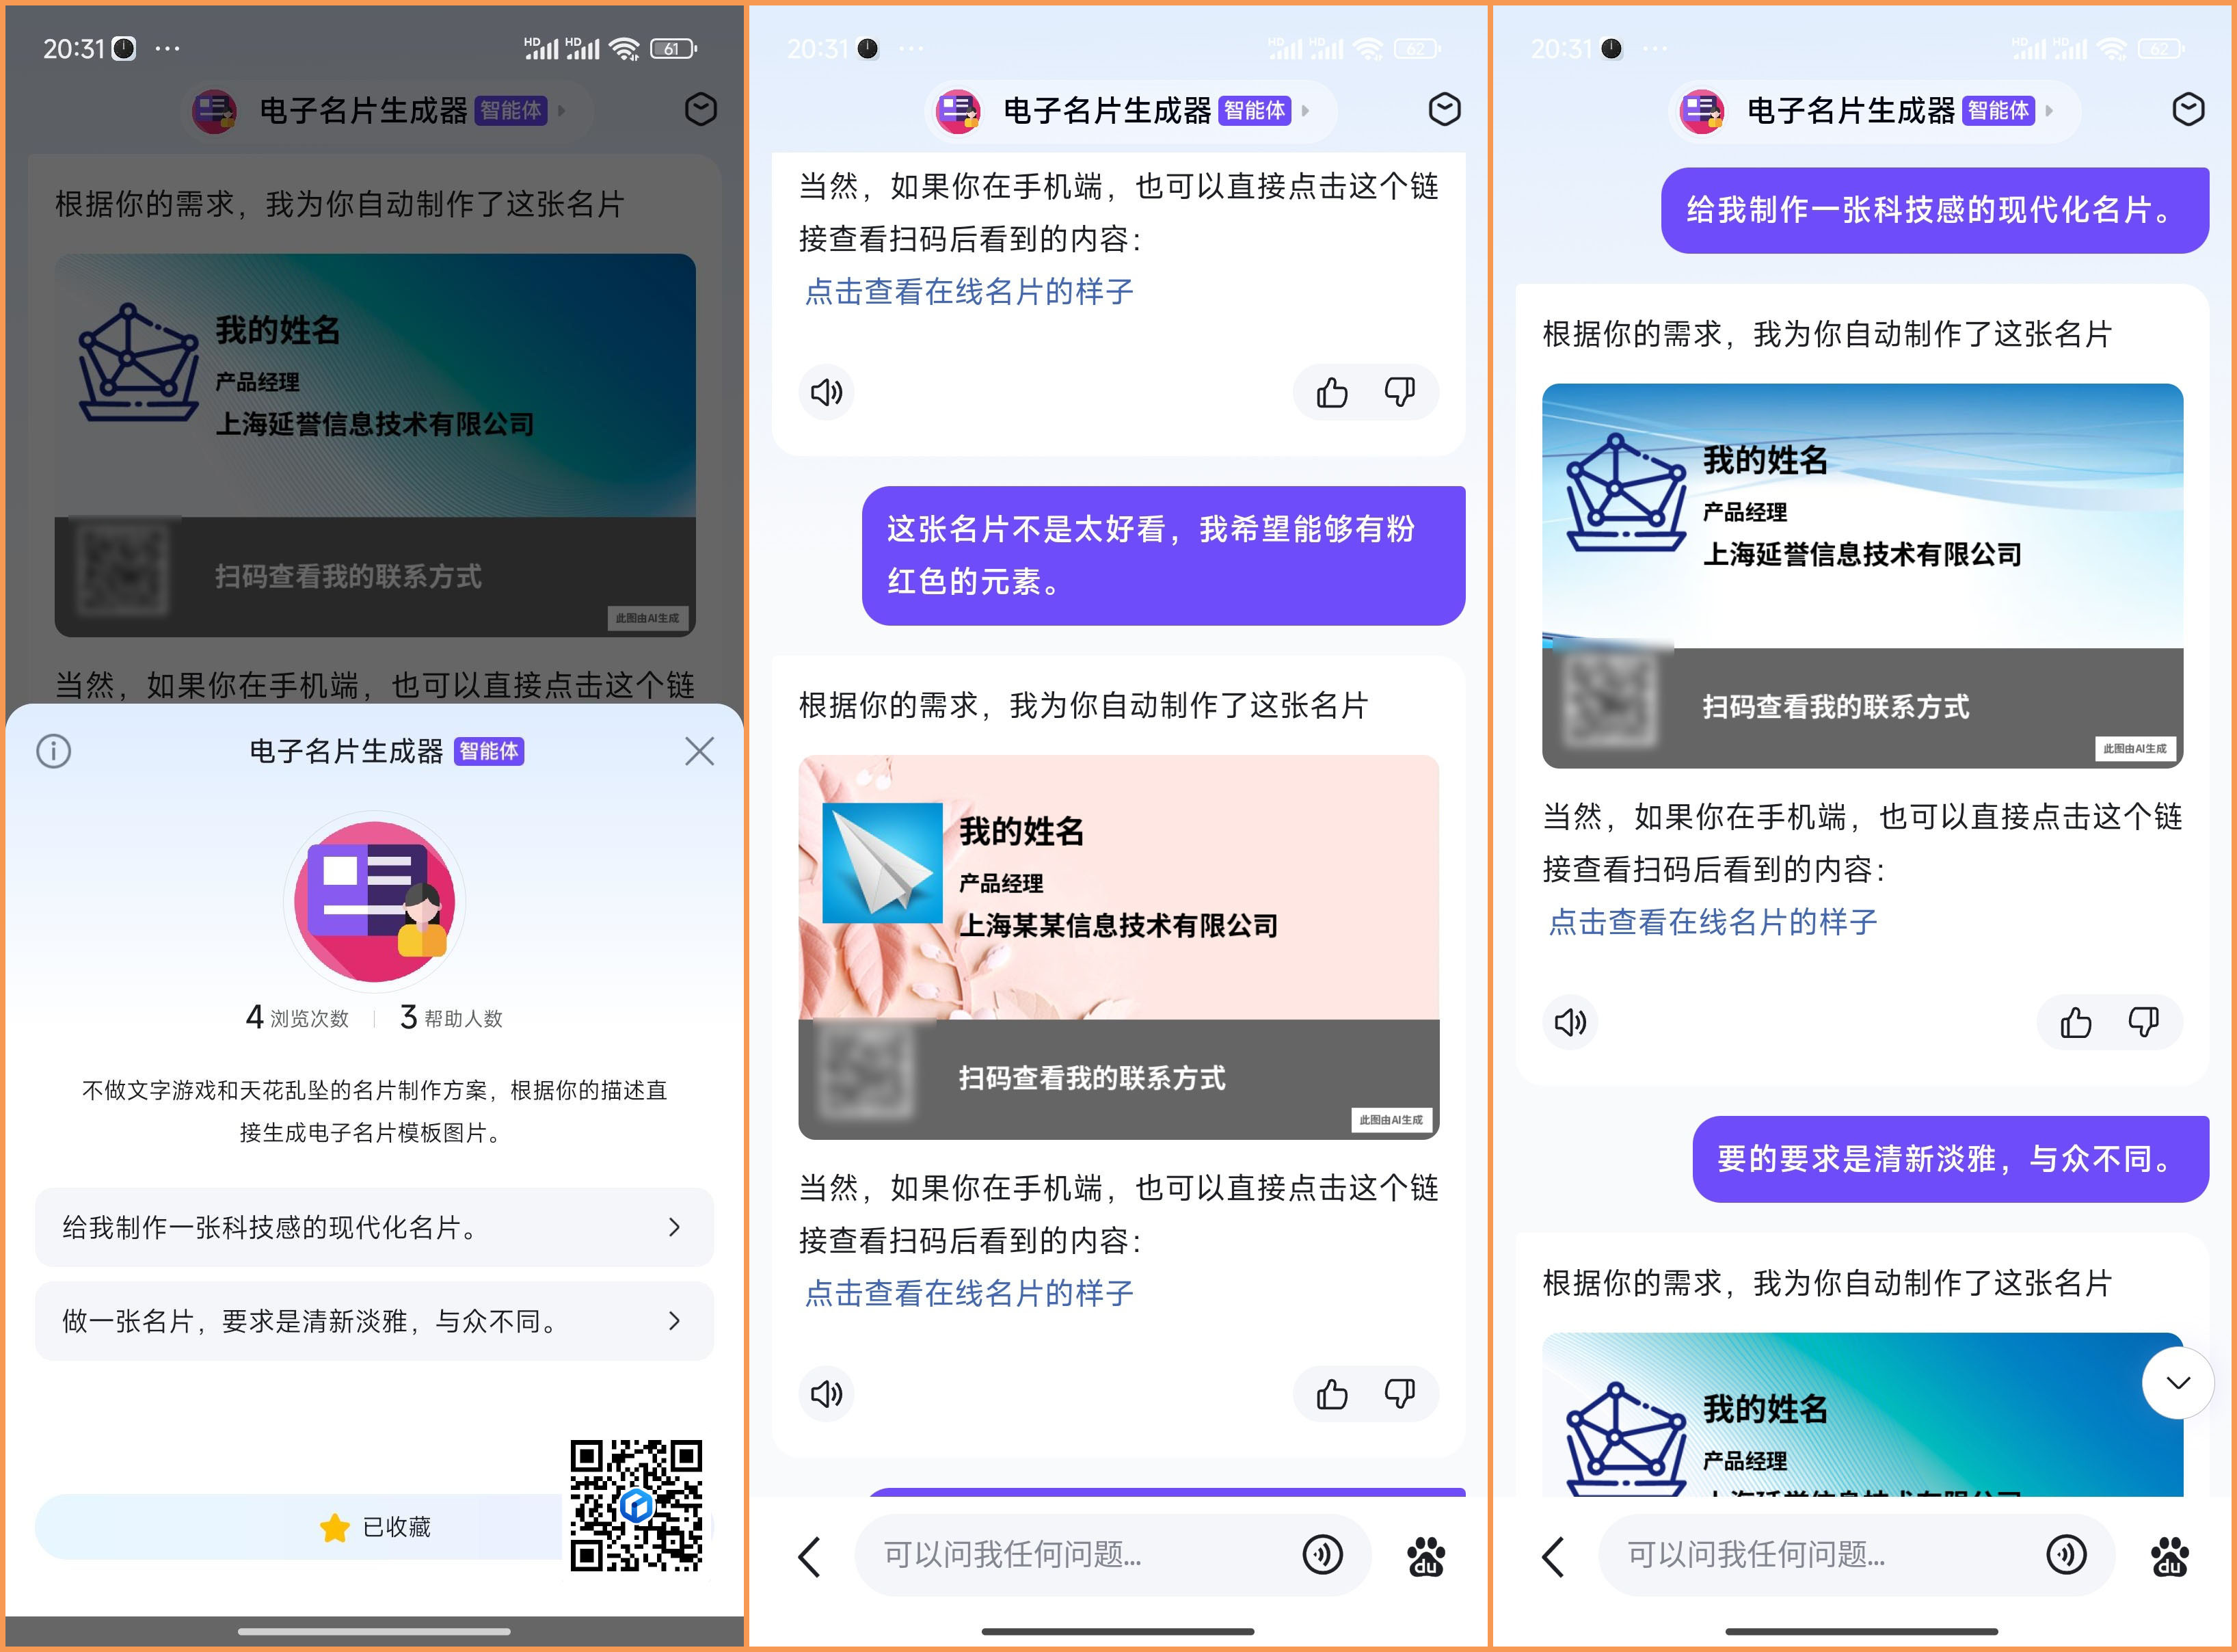Tap the '4 浏览次数' stat

click(297, 1018)
